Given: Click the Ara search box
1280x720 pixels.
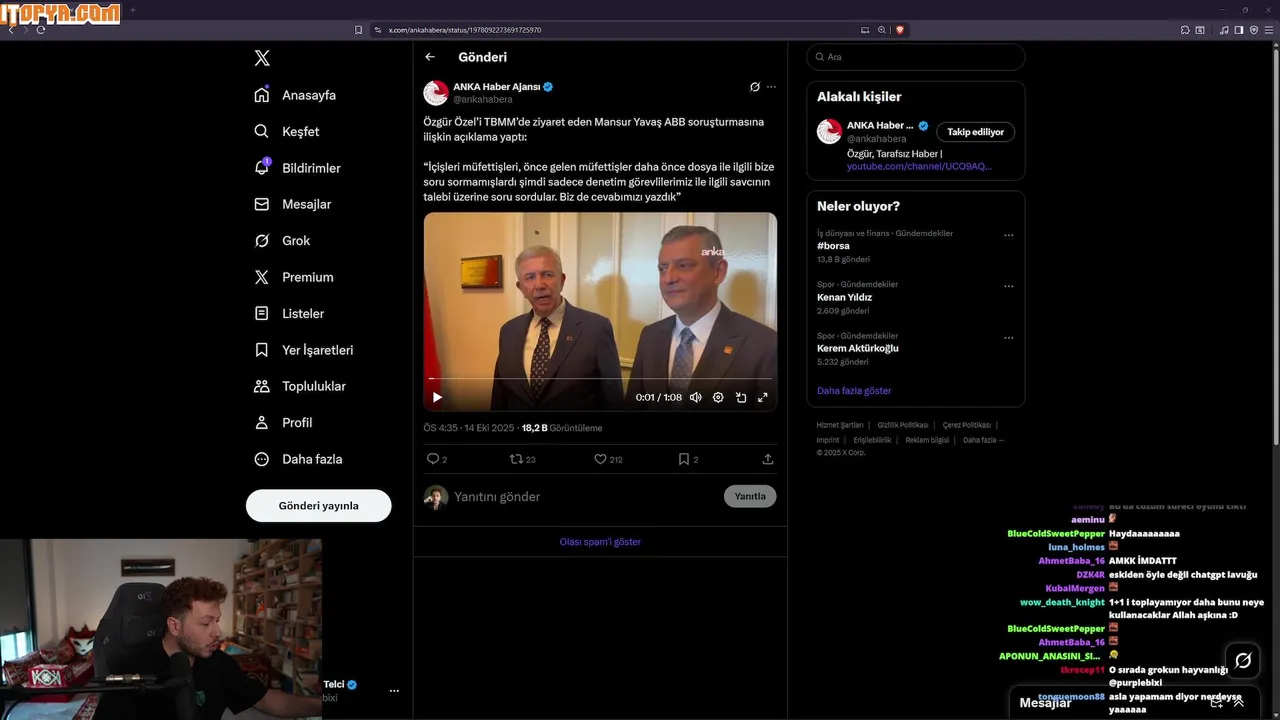Looking at the screenshot, I should point(916,57).
